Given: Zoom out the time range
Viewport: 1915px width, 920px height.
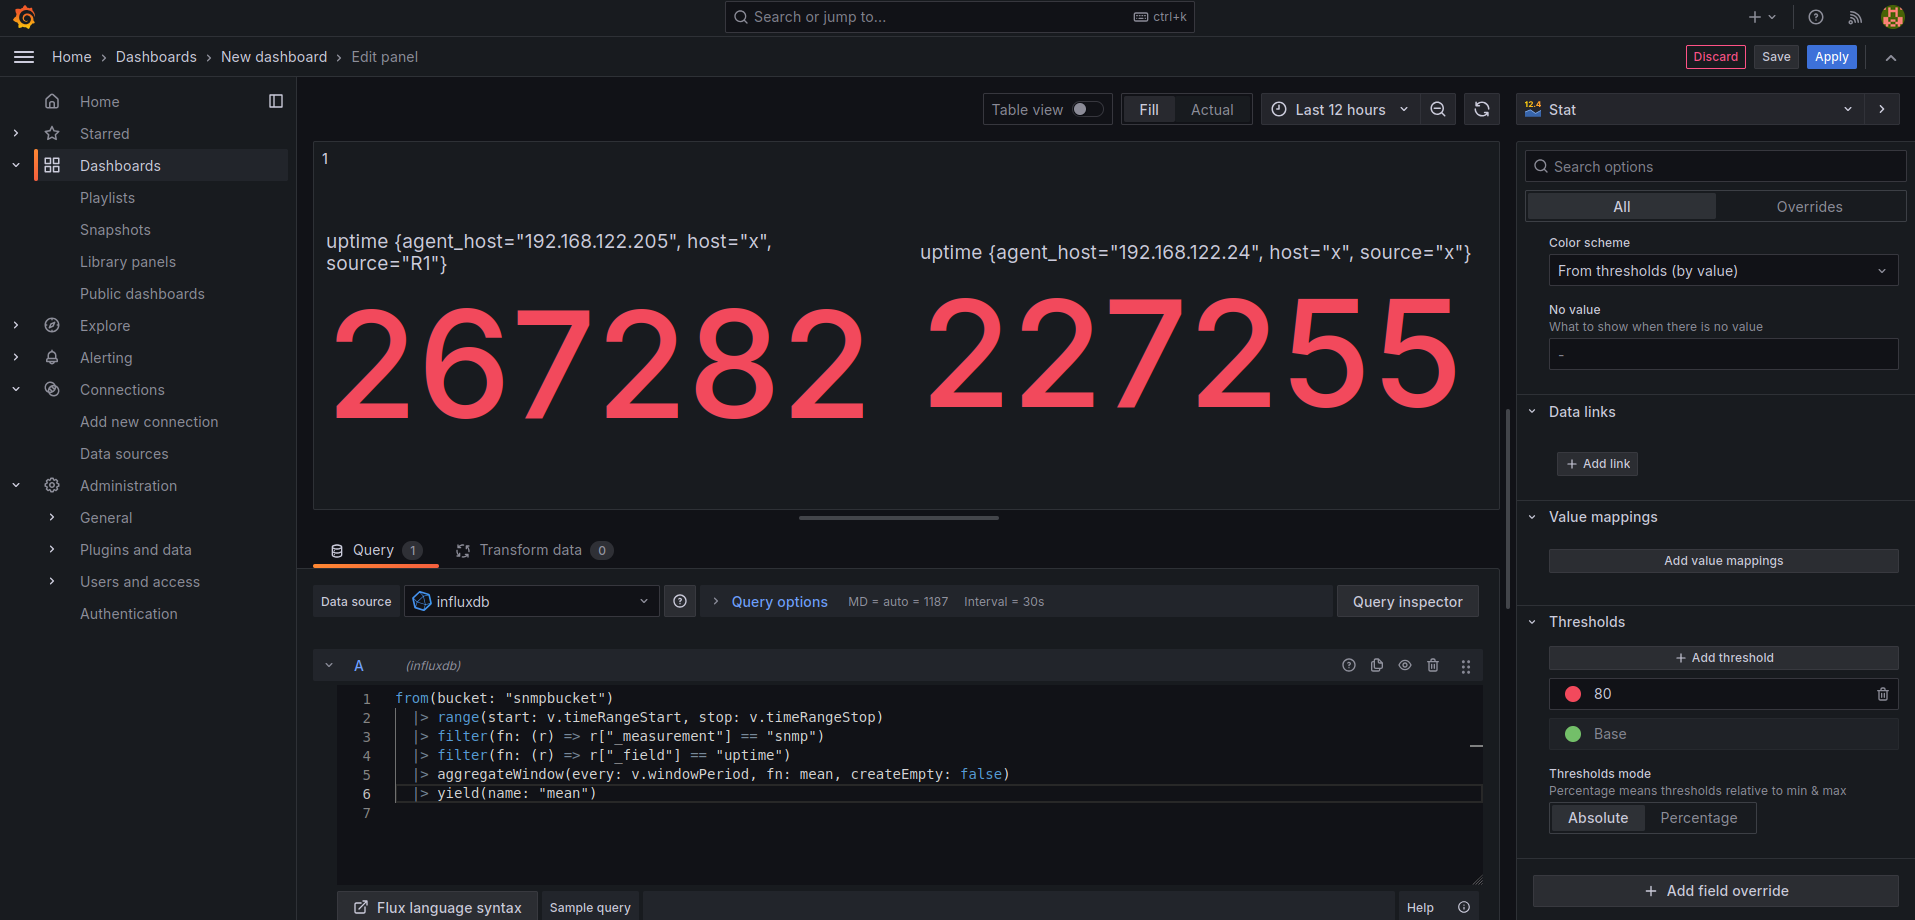Looking at the screenshot, I should pos(1438,109).
